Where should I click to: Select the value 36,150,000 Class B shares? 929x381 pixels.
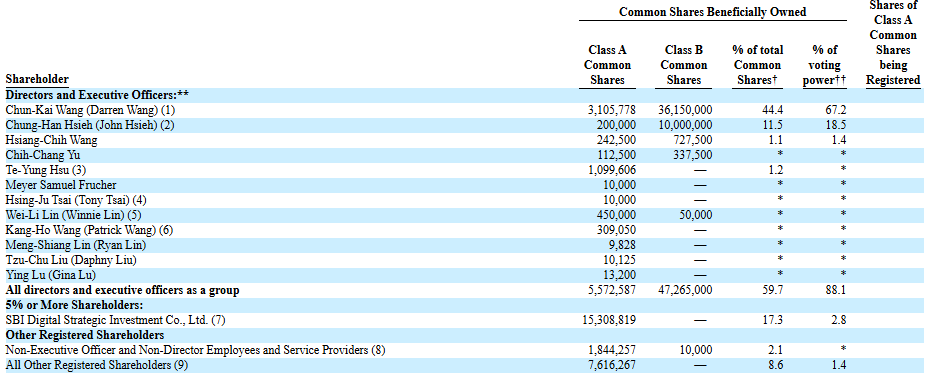(685, 110)
